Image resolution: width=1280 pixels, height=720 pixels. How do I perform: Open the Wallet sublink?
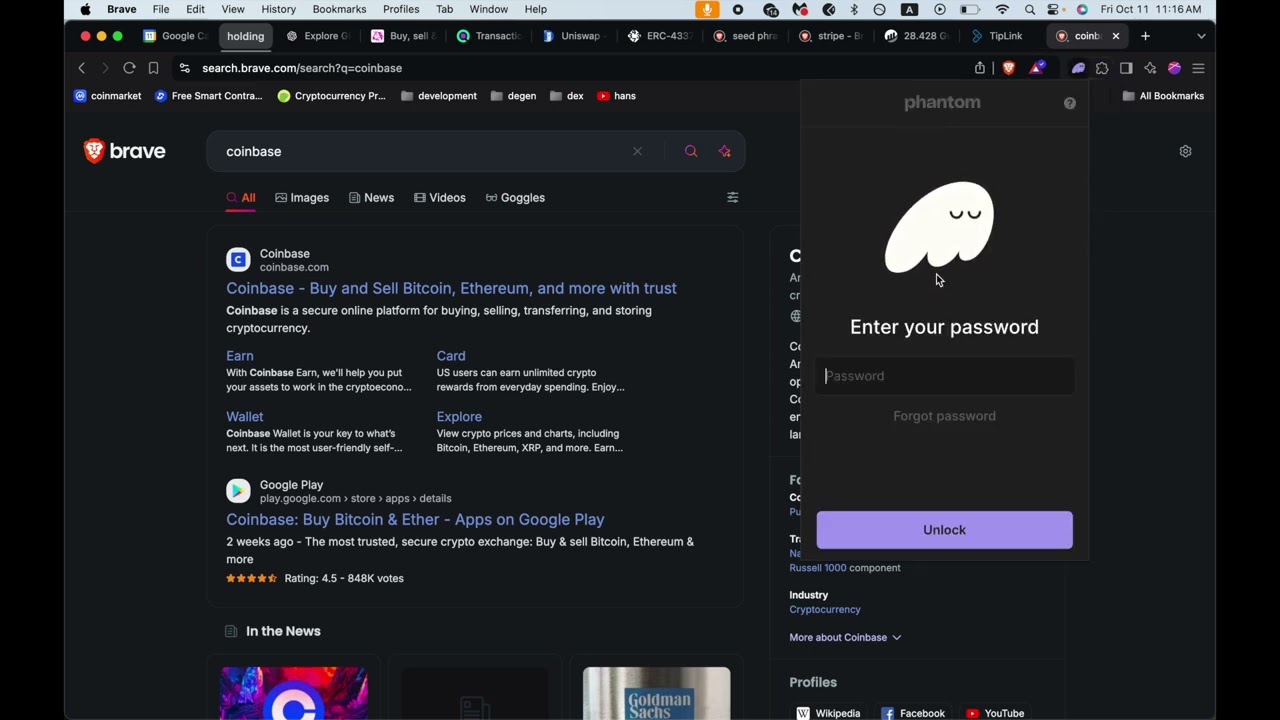click(x=245, y=417)
